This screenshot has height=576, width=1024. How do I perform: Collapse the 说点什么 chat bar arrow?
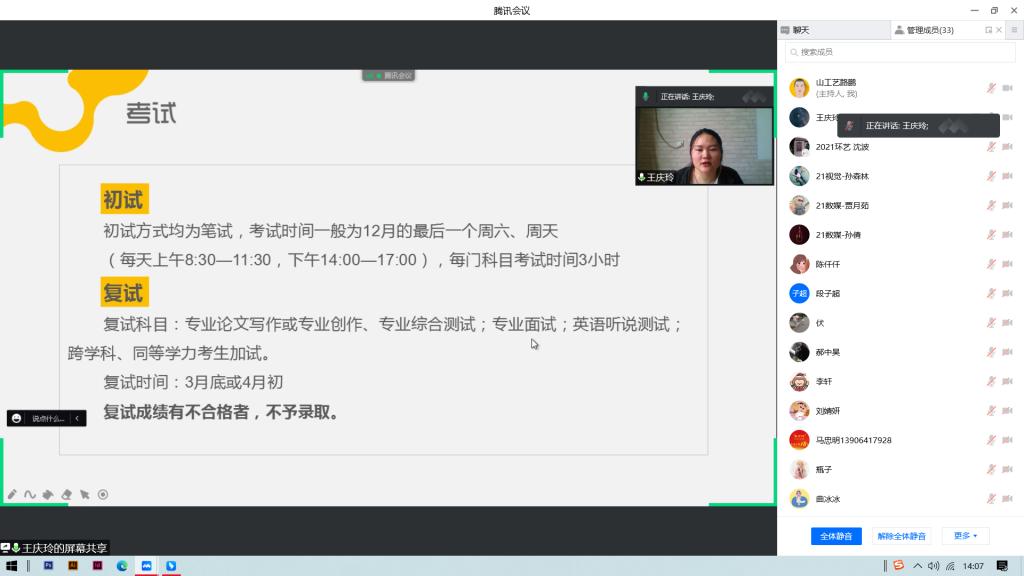(x=77, y=418)
